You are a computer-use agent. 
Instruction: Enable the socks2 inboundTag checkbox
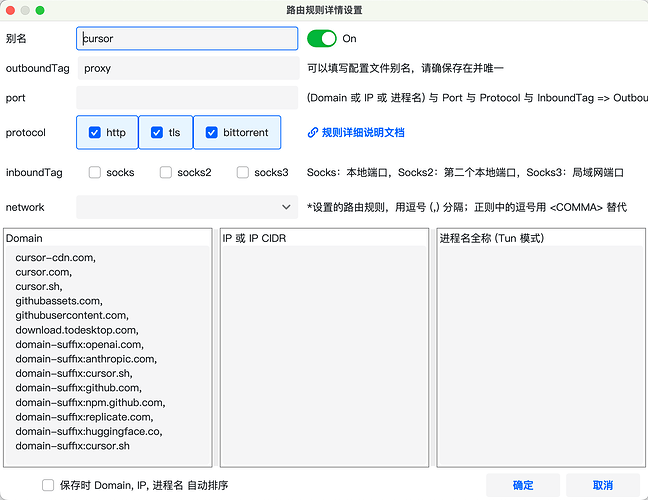click(166, 172)
